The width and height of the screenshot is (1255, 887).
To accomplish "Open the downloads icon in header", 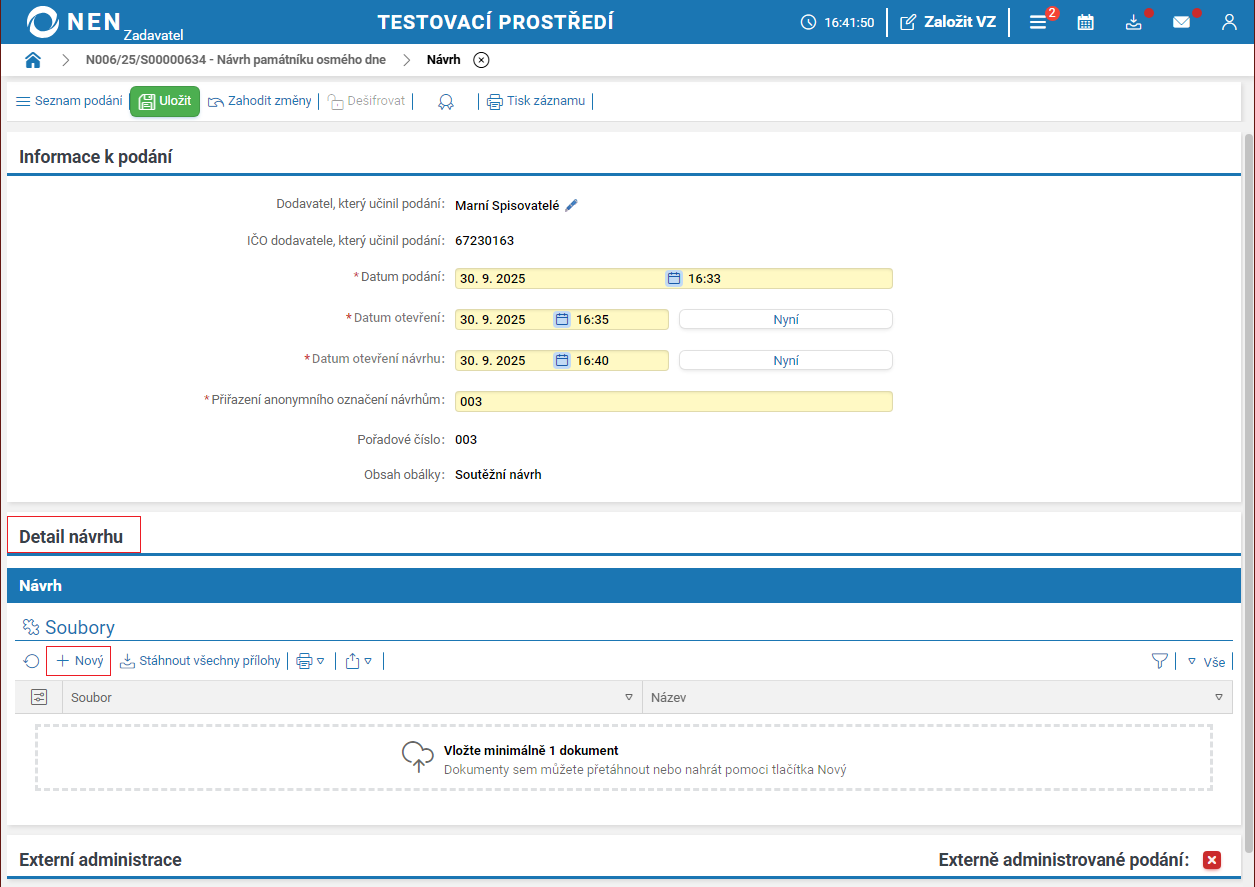I will click(x=1133, y=22).
